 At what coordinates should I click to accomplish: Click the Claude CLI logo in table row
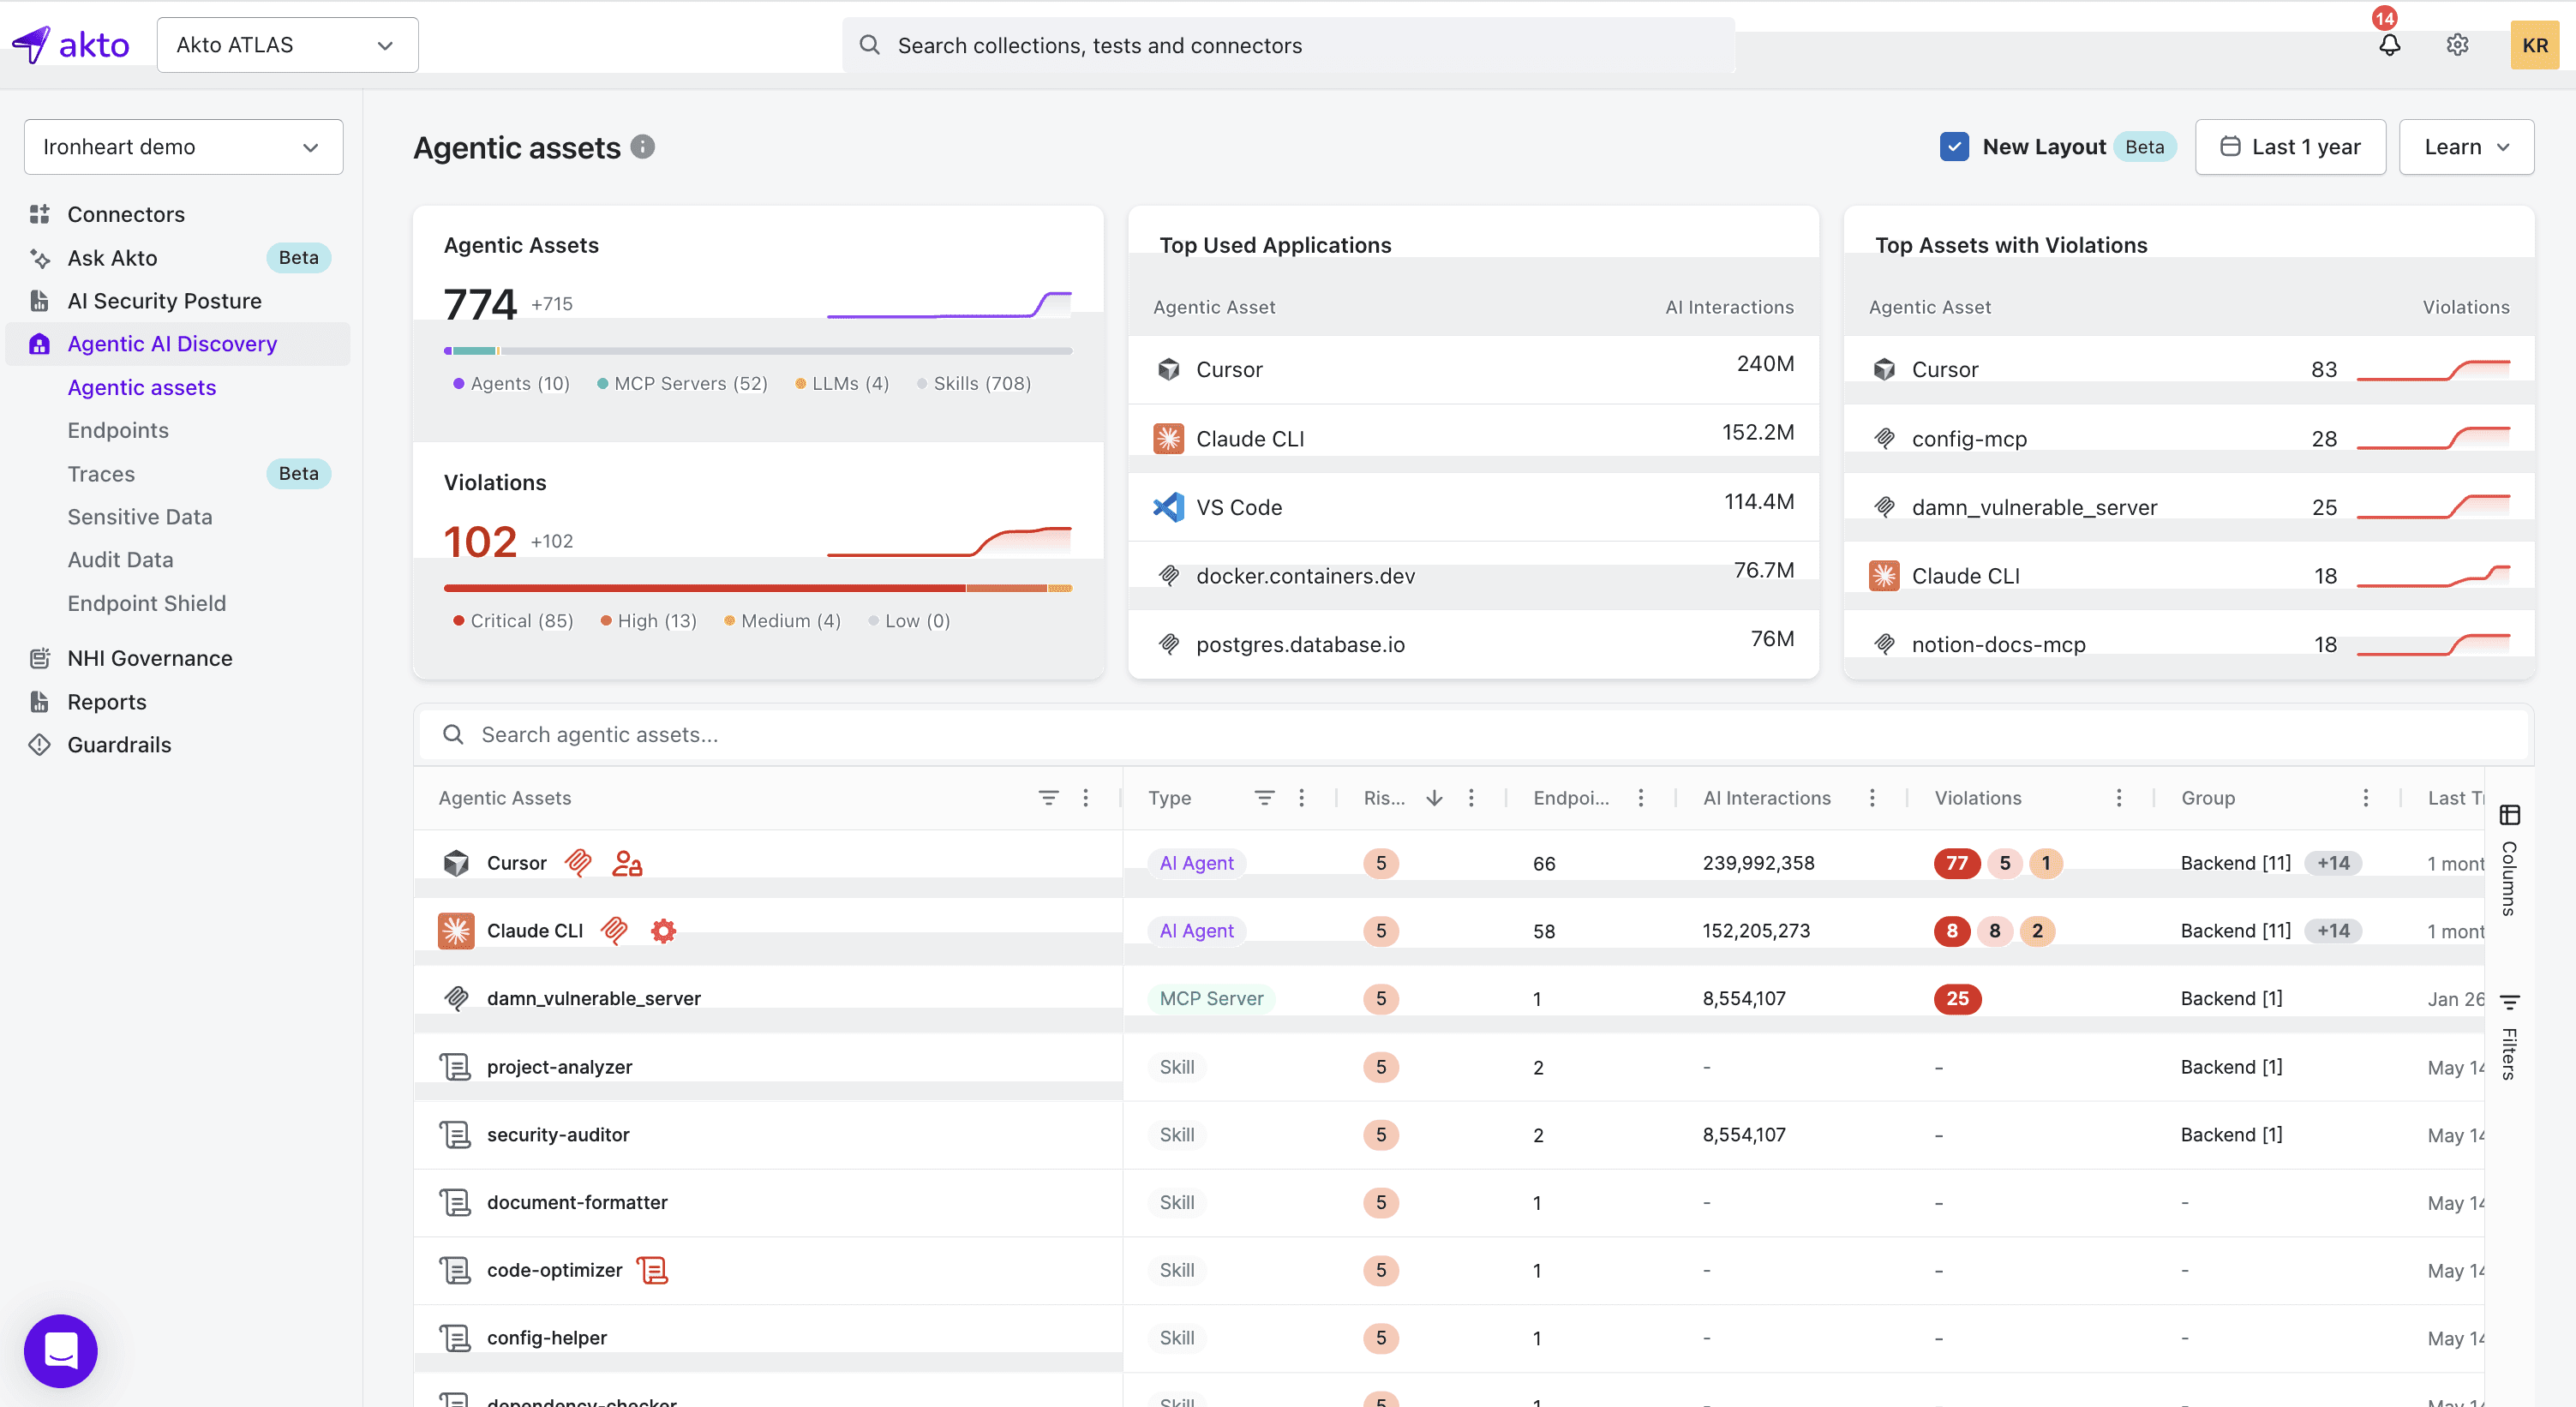click(456, 931)
